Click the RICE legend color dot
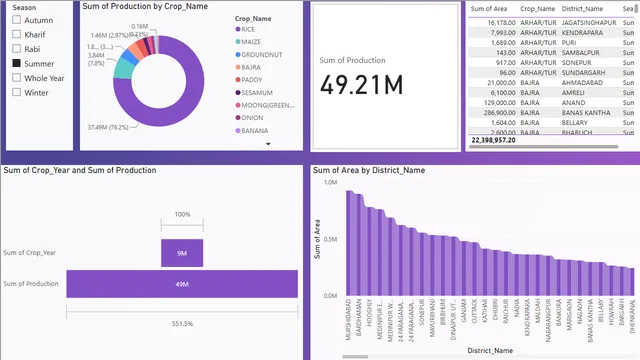 [x=238, y=29]
